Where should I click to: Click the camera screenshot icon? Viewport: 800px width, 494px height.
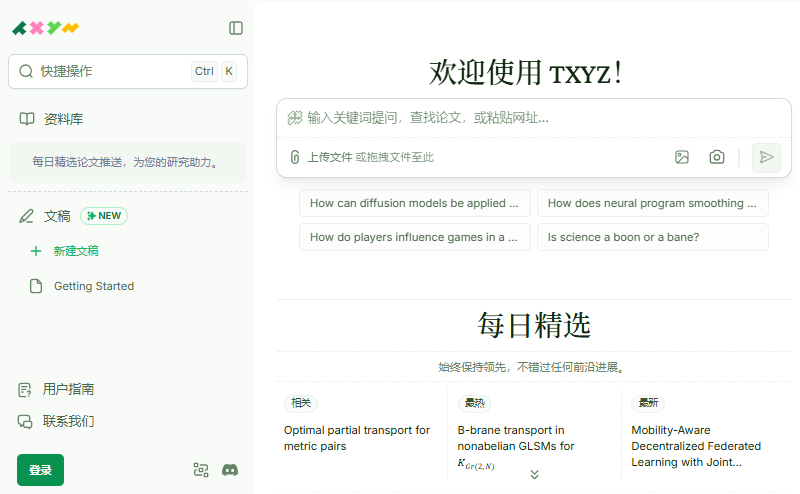[717, 157]
